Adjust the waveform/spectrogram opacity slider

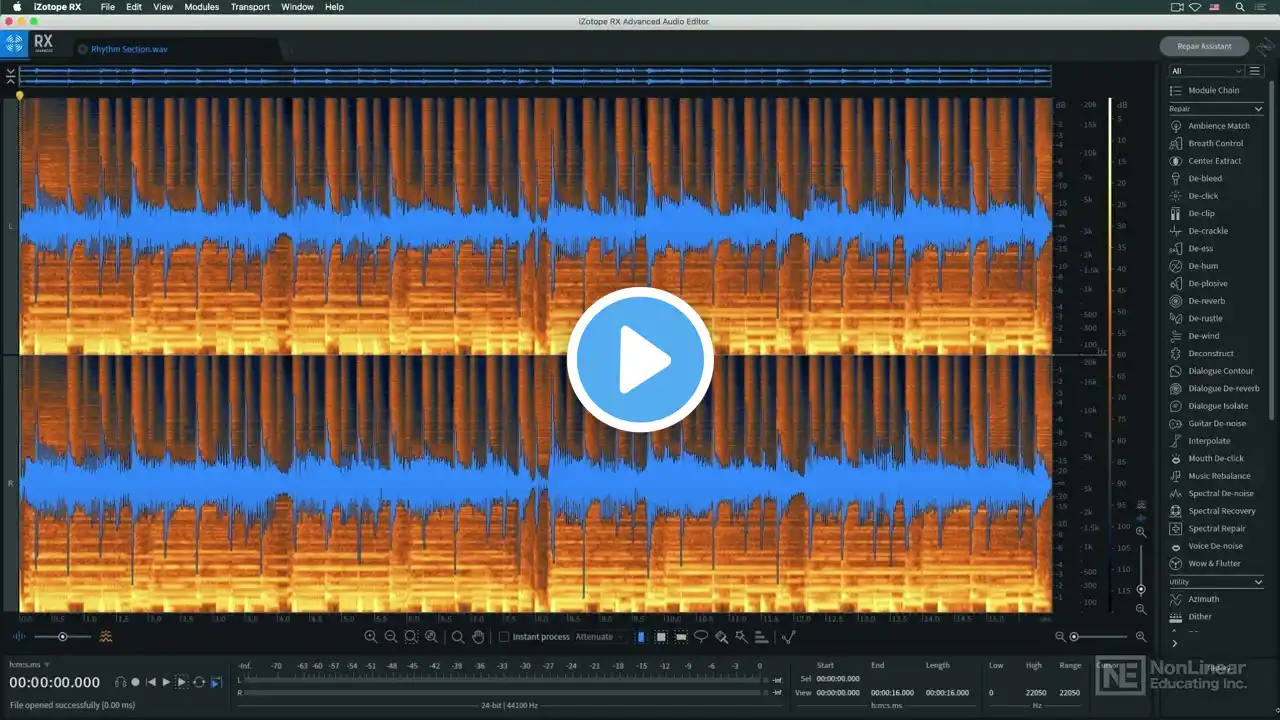(x=62, y=637)
